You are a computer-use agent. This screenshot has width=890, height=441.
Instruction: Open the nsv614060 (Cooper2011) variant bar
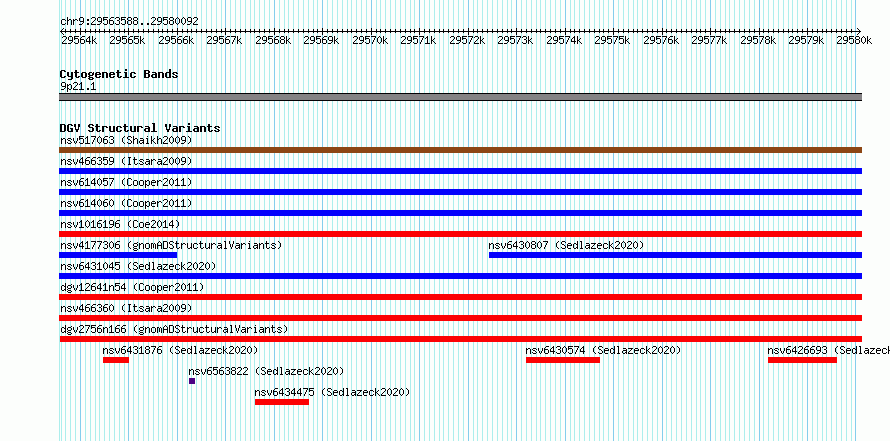tap(460, 213)
